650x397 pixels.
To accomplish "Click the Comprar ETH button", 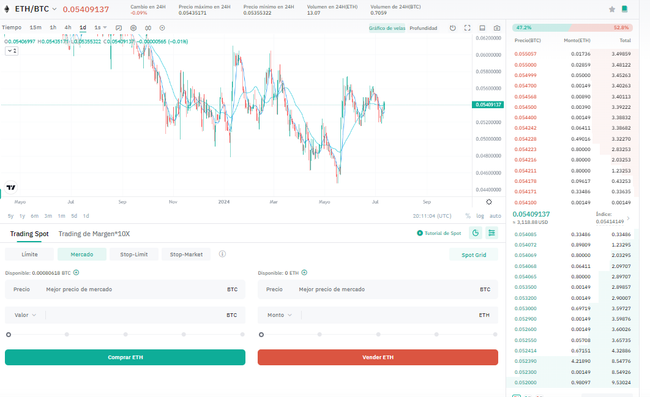I will (x=125, y=357).
